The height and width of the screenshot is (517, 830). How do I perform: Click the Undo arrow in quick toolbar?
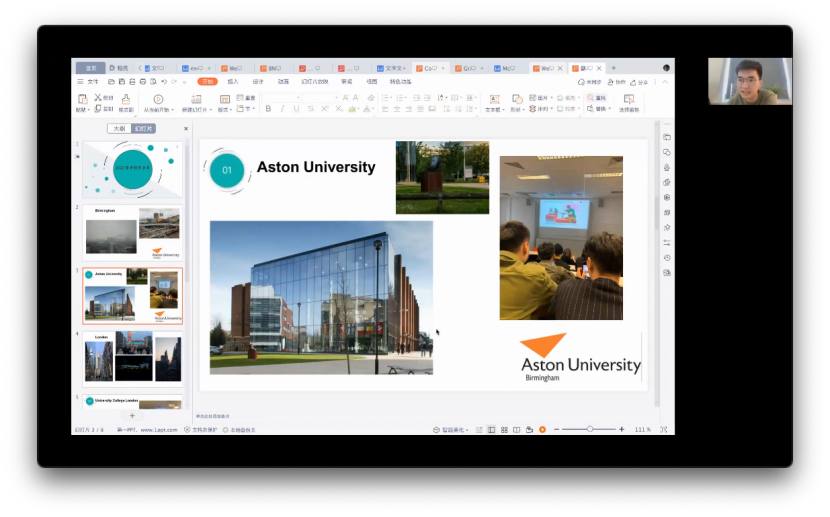click(164, 82)
